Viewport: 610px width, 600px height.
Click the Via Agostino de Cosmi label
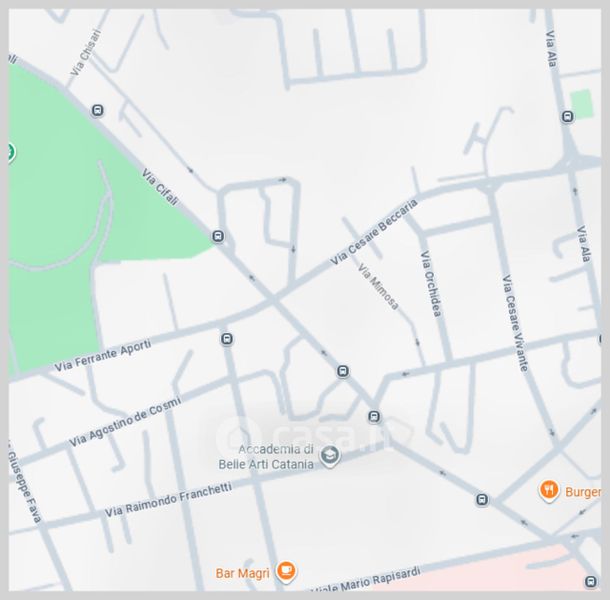pos(125,421)
